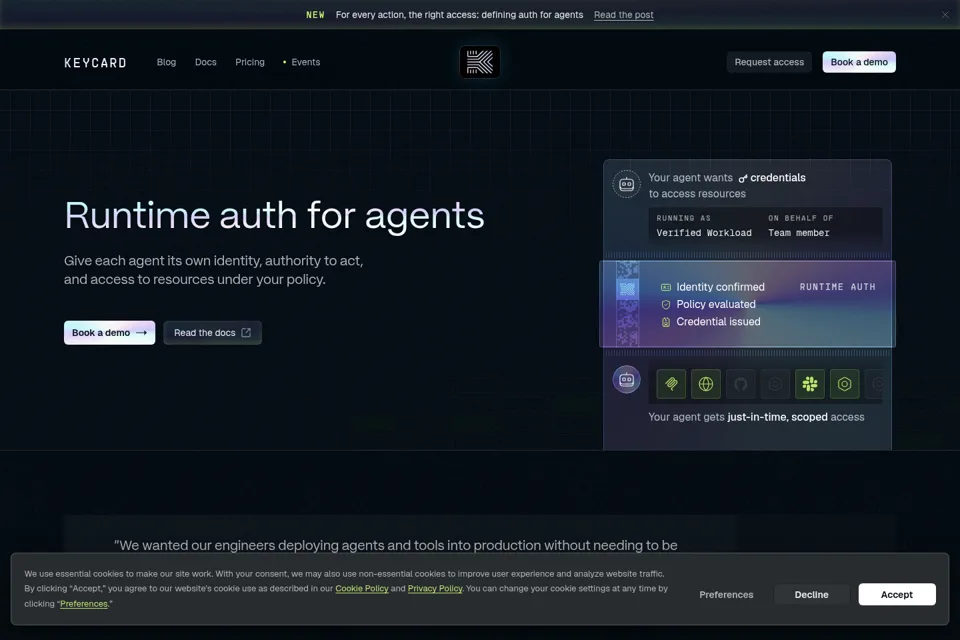Click the first green resource tile icon
The height and width of the screenshot is (640, 960).
(671, 384)
